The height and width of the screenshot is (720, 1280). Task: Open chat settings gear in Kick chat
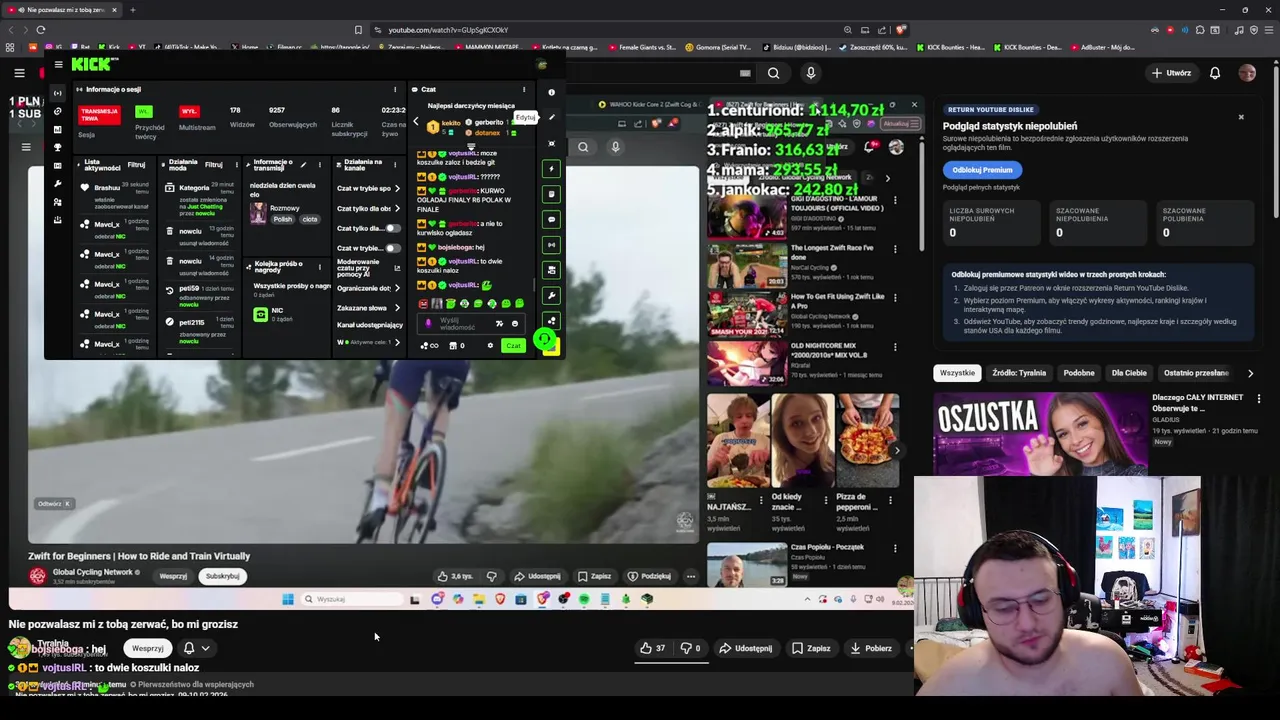tap(490, 345)
